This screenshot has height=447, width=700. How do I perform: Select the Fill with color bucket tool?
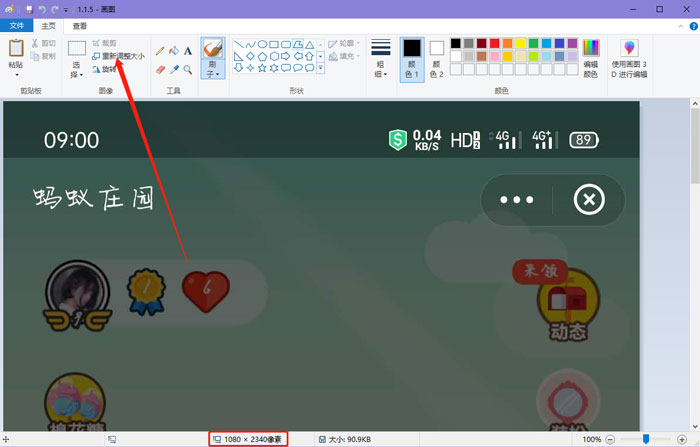[x=174, y=50]
